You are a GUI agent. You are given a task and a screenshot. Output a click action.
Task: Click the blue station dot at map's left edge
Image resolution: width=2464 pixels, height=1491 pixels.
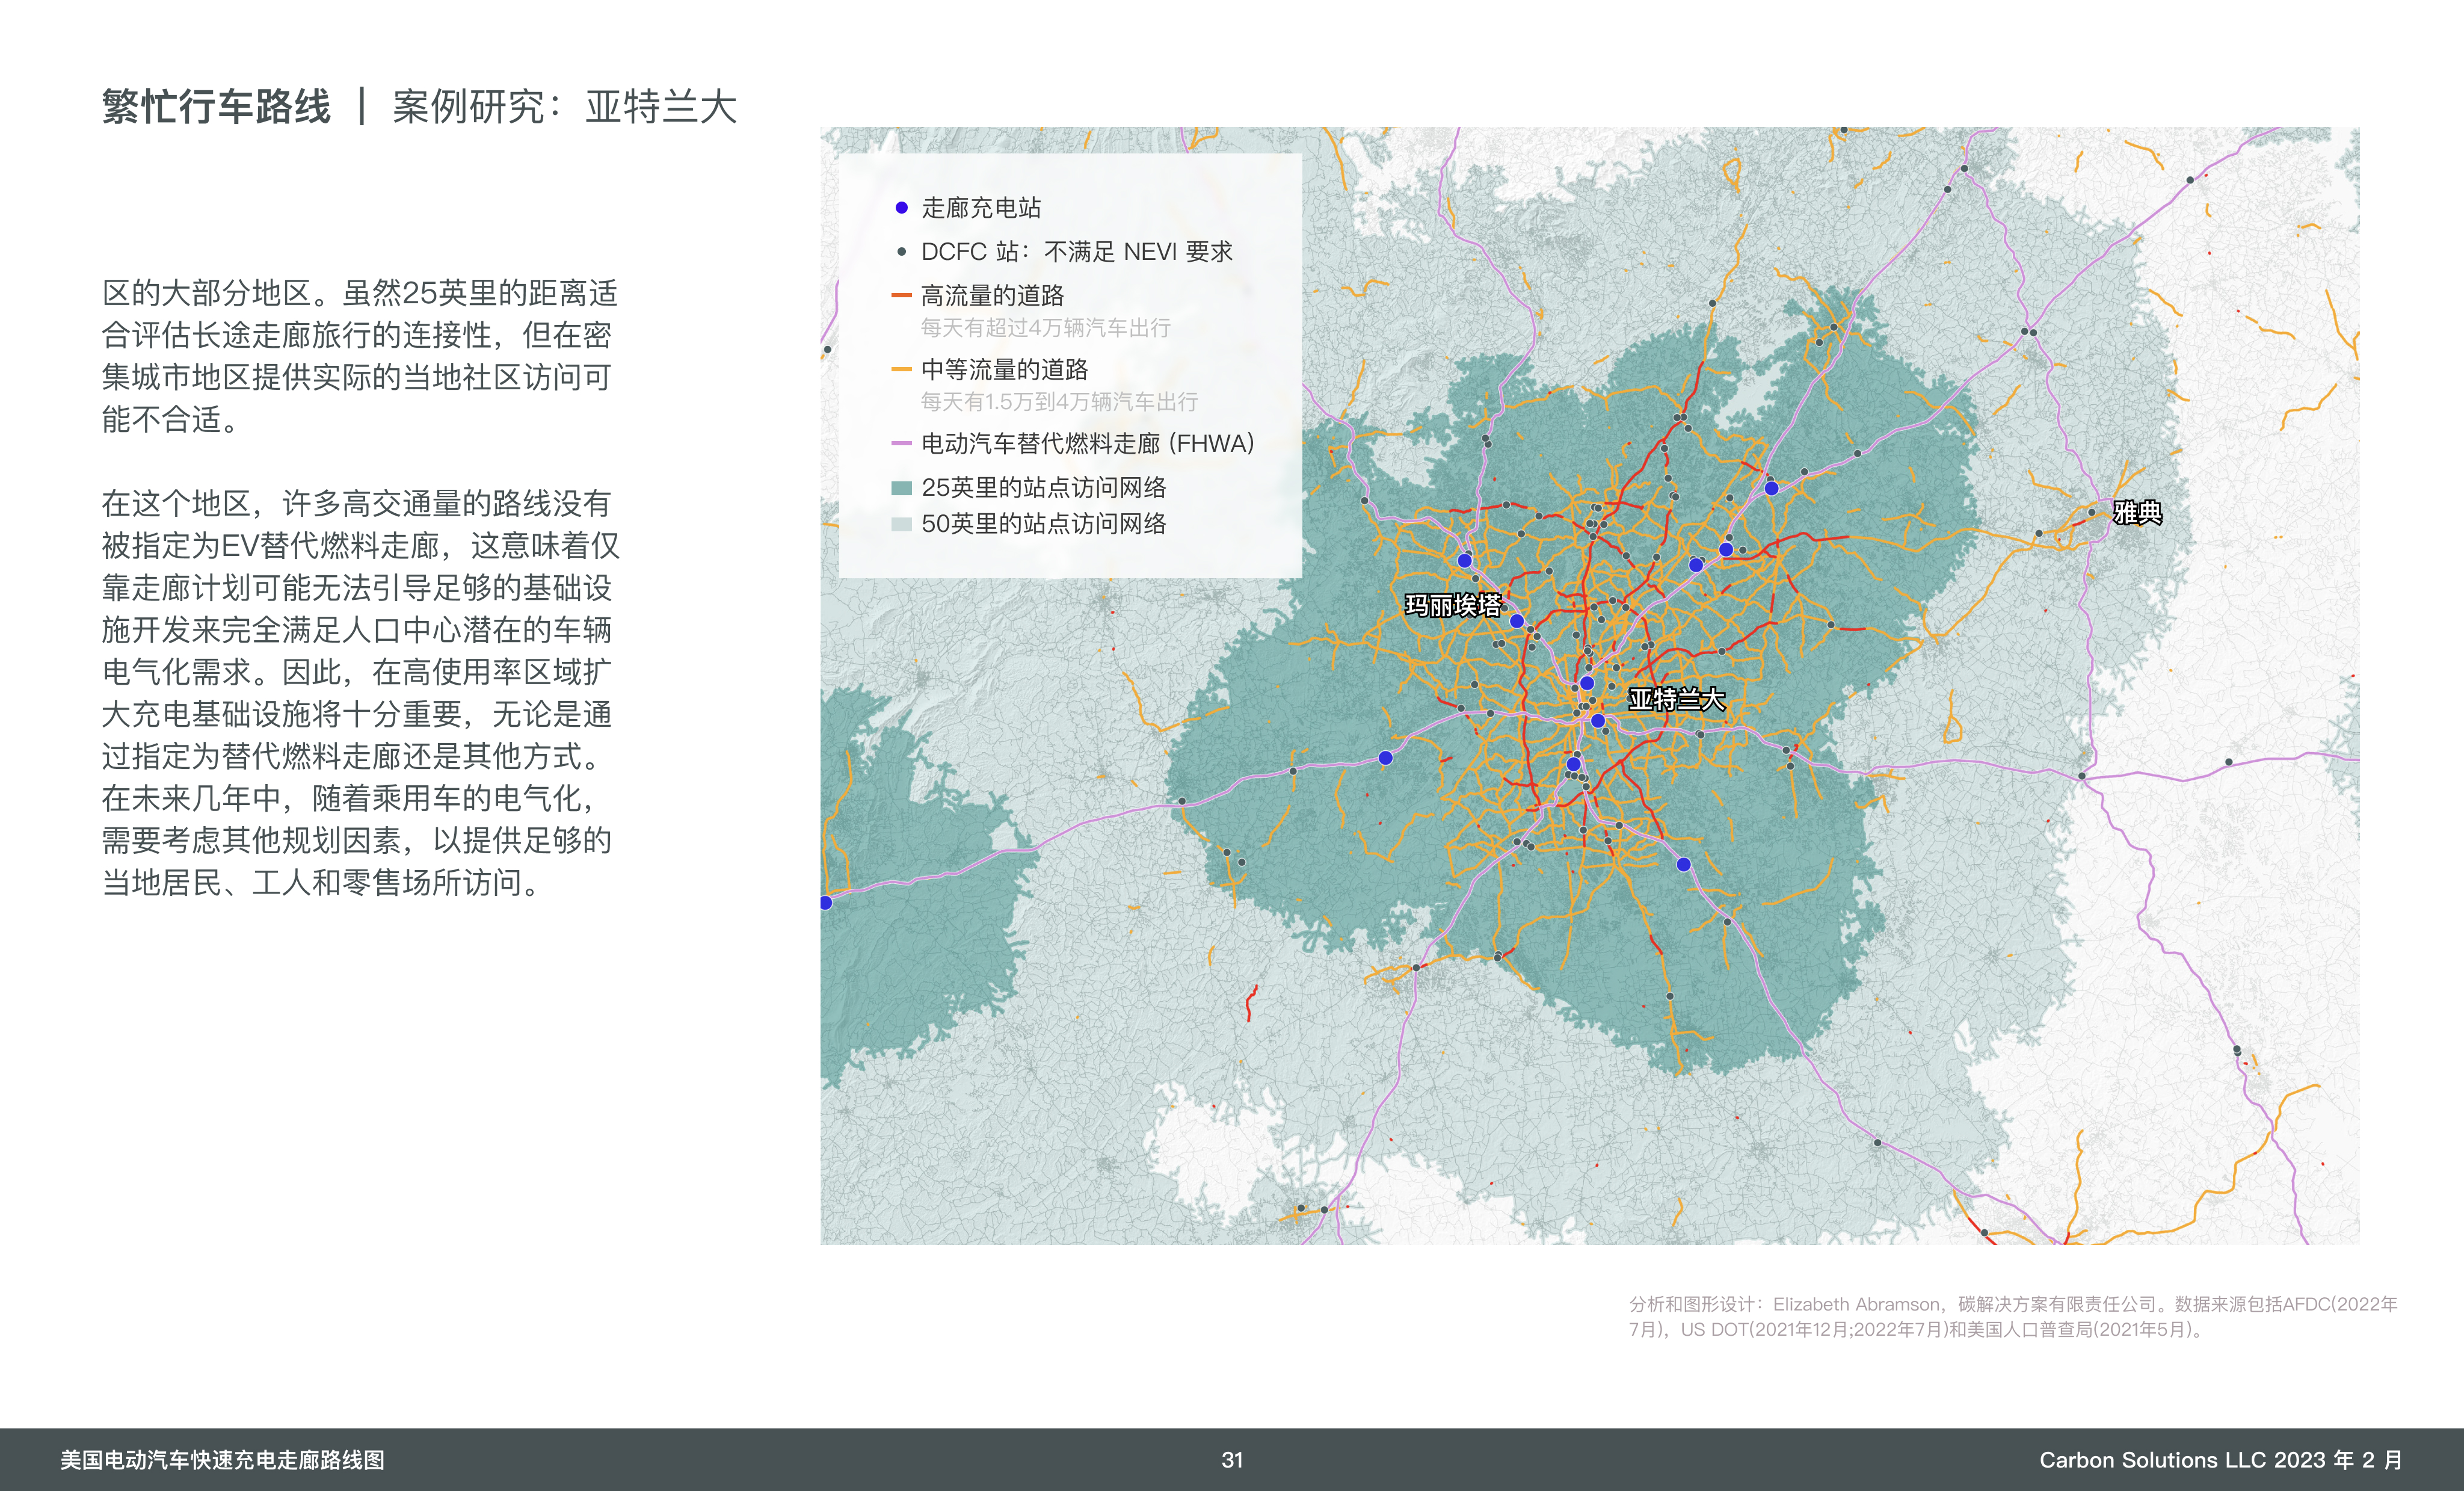(826, 903)
